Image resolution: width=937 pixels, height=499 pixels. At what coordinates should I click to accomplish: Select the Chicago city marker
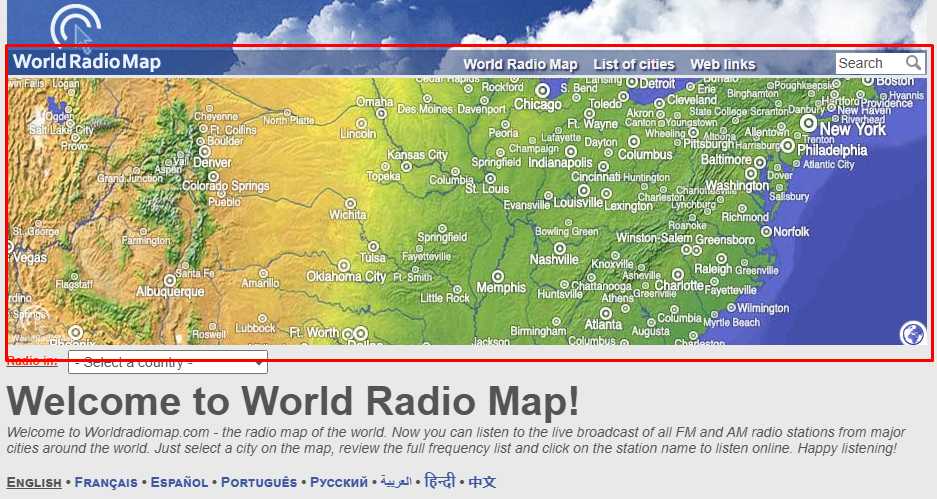[x=543, y=90]
